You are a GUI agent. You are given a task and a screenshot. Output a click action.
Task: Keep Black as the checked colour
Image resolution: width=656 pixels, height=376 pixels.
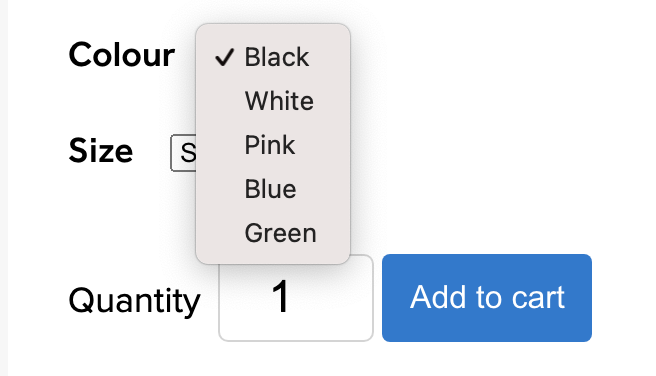(x=273, y=57)
